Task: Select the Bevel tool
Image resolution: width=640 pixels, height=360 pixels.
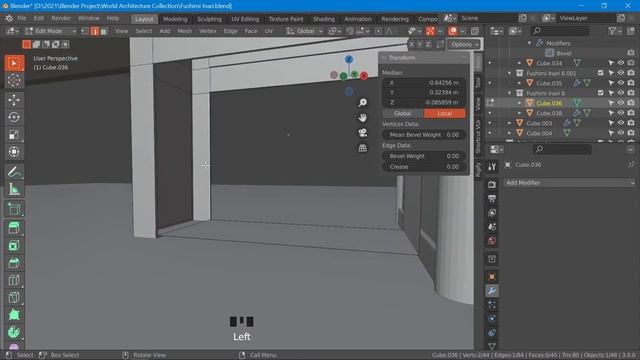Action: [14, 262]
